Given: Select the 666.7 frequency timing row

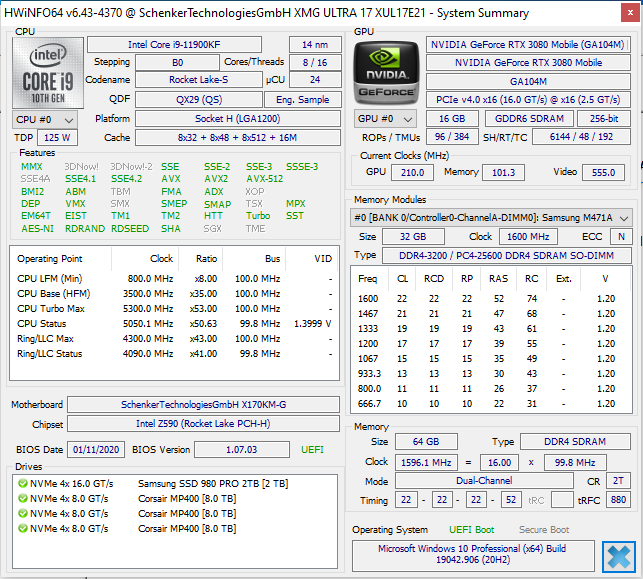Looking at the screenshot, I should click(490, 403).
